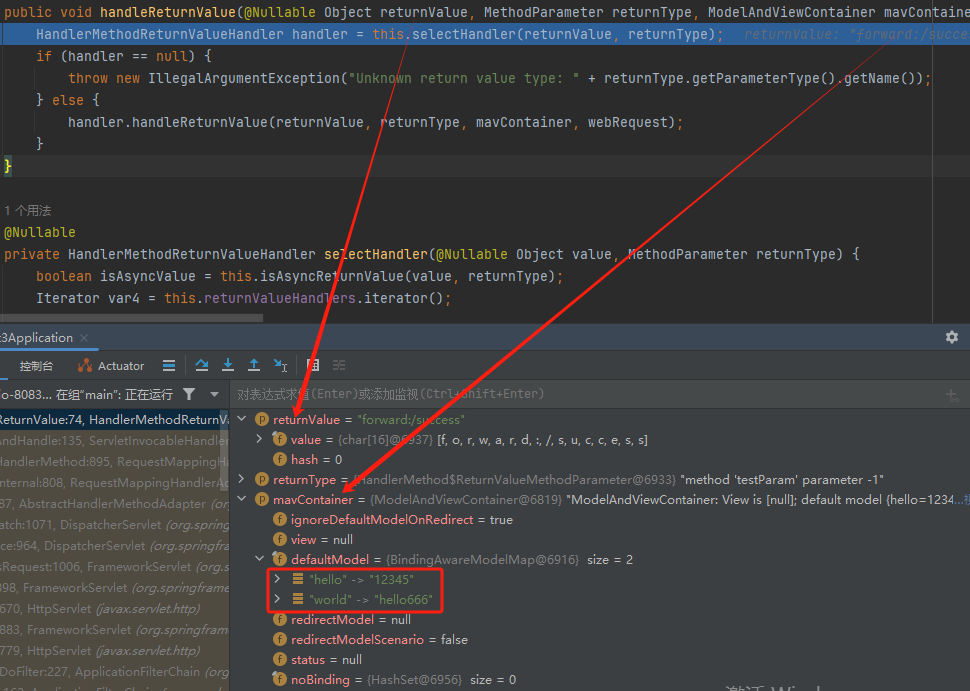Screen dimensions: 970x691
Task: Select the 670 HttpServlet stack frame
Action: click(114, 609)
